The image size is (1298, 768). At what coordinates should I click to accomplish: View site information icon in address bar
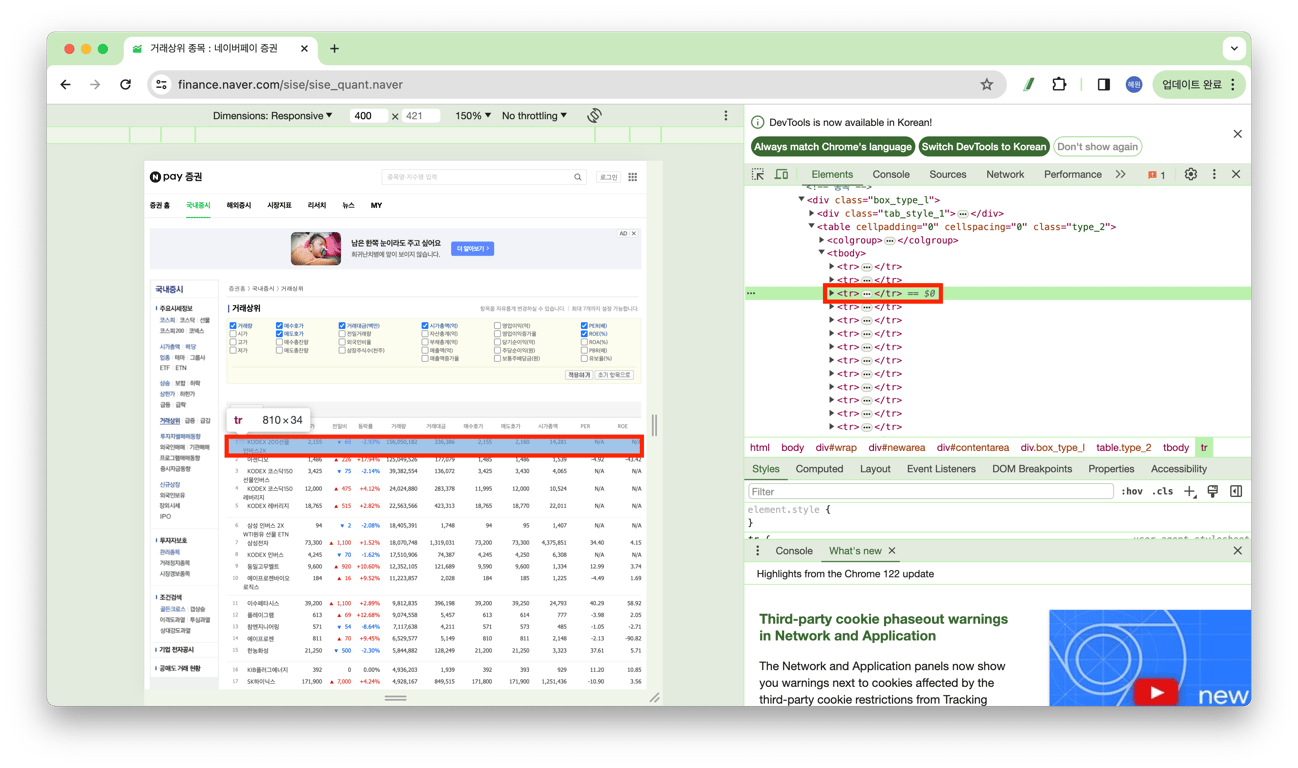[161, 85]
